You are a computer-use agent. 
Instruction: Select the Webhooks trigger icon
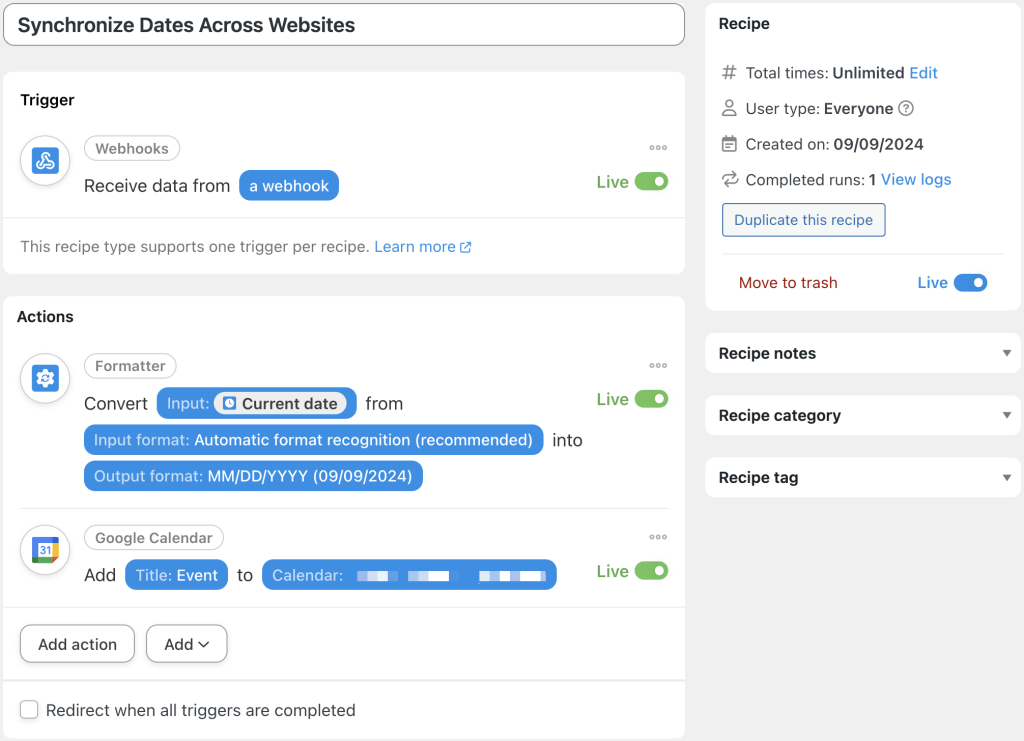pyautogui.click(x=44, y=160)
